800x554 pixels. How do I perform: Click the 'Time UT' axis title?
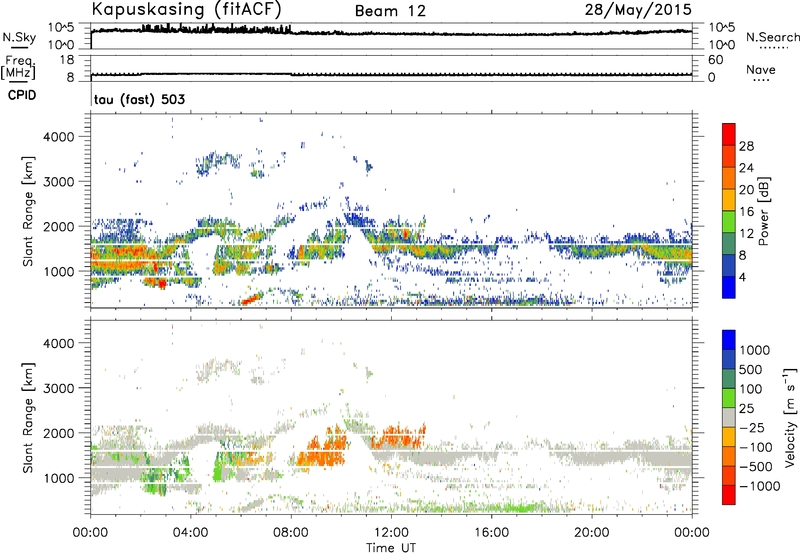391,548
